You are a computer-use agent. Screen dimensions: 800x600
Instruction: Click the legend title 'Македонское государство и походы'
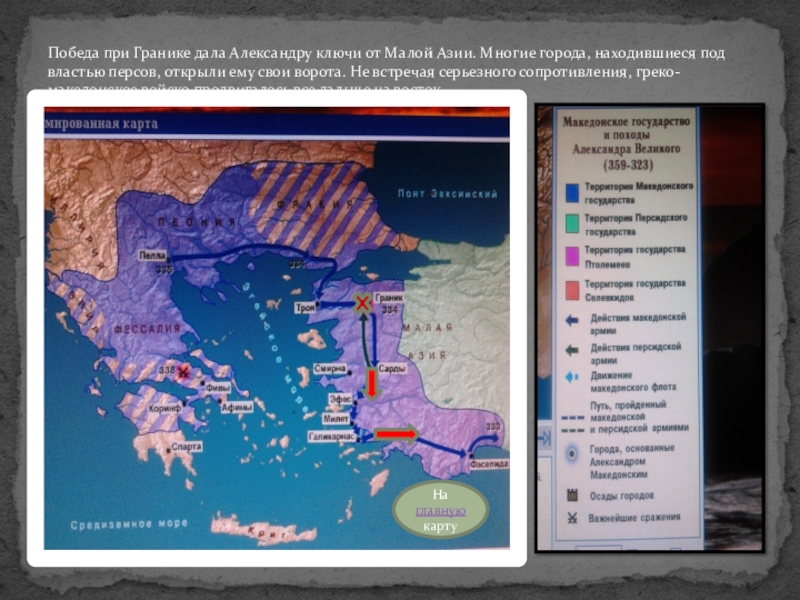coord(626,128)
